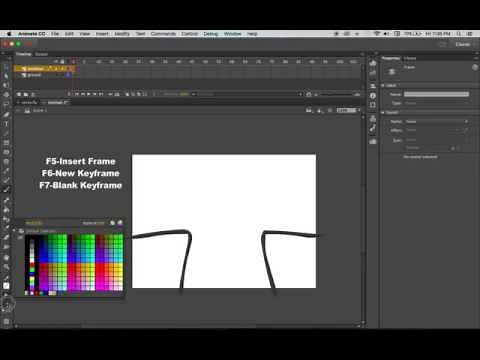This screenshot has height=360, width=480.
Task: Select the Lasso tool
Action: pos(6,105)
